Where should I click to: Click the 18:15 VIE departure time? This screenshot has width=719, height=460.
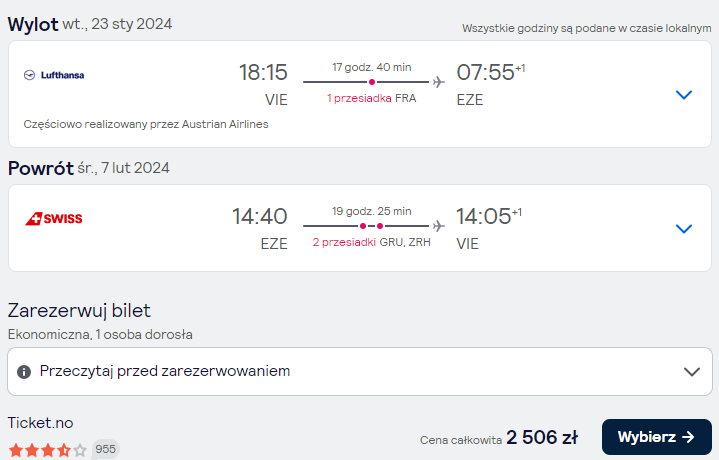[x=263, y=72]
